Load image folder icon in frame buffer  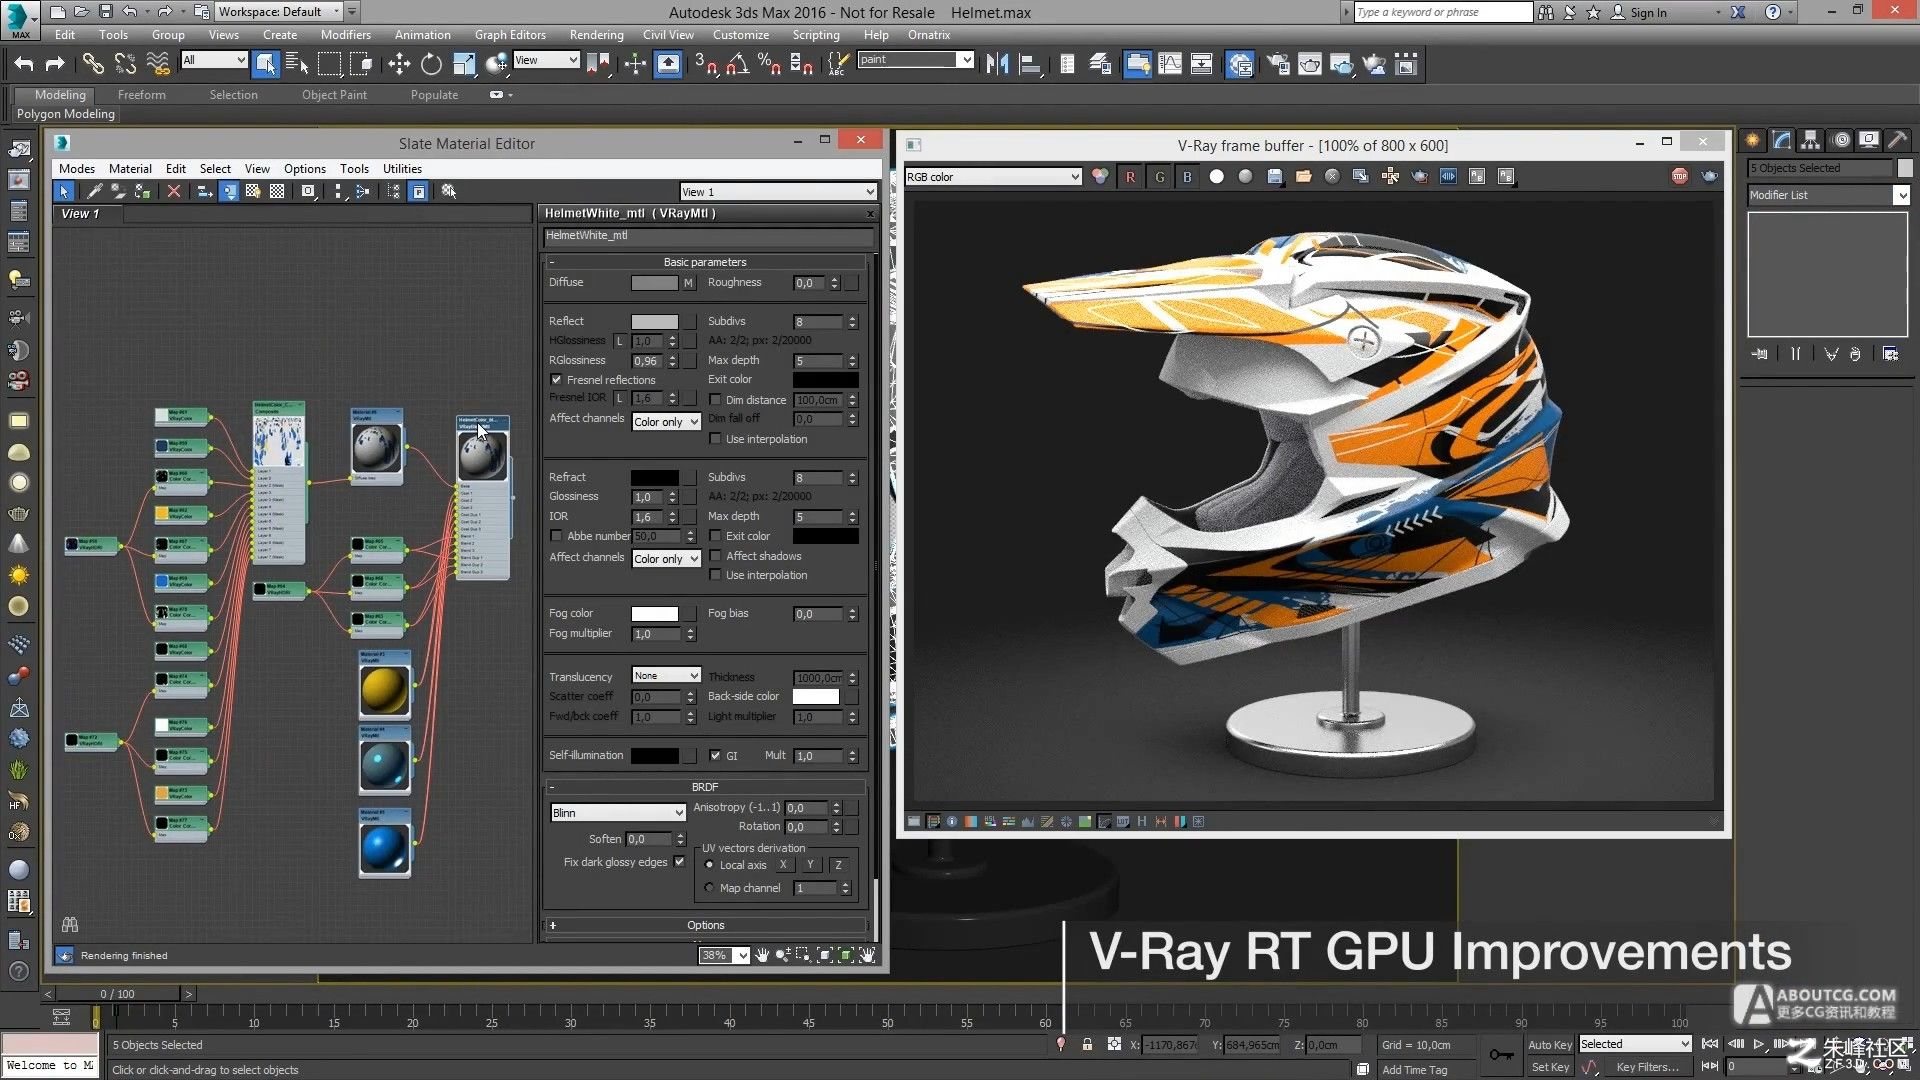click(1303, 176)
